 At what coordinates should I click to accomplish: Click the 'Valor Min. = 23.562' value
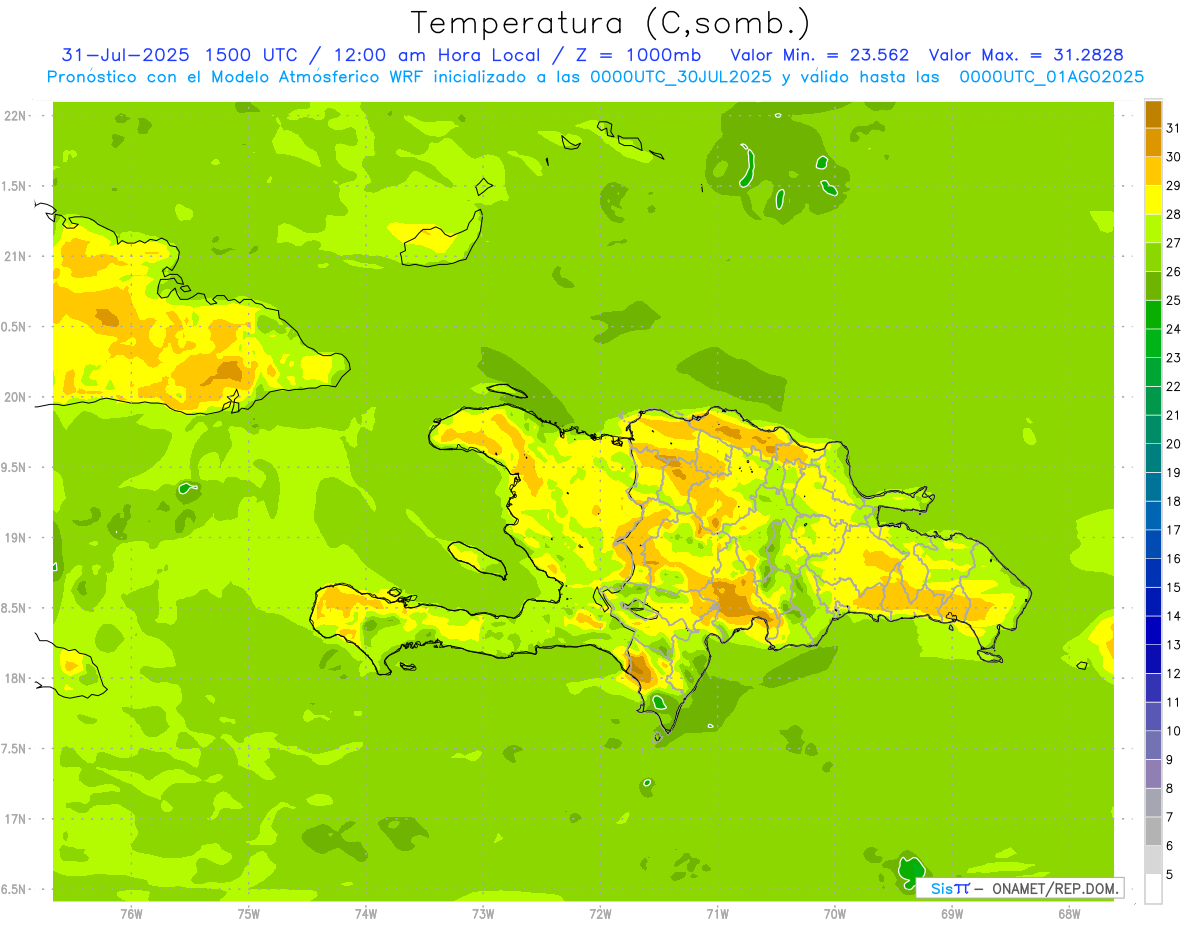(x=819, y=55)
